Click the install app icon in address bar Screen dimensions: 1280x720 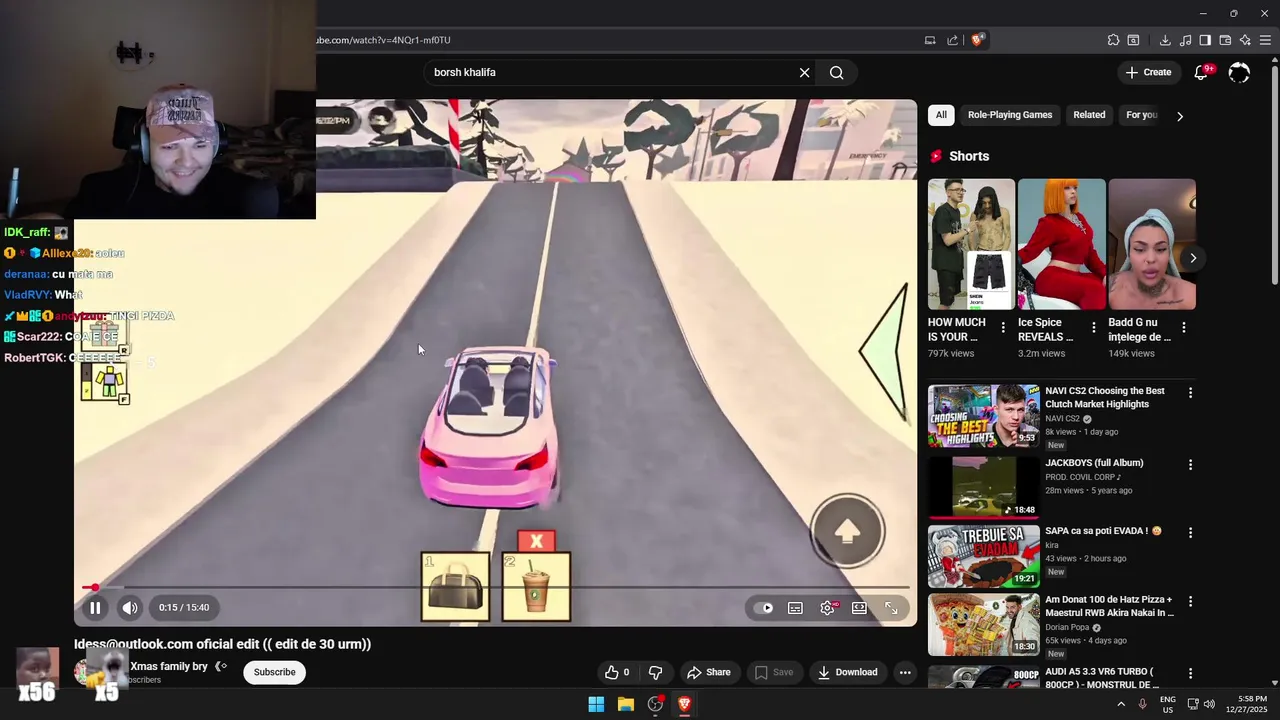[x=930, y=40]
